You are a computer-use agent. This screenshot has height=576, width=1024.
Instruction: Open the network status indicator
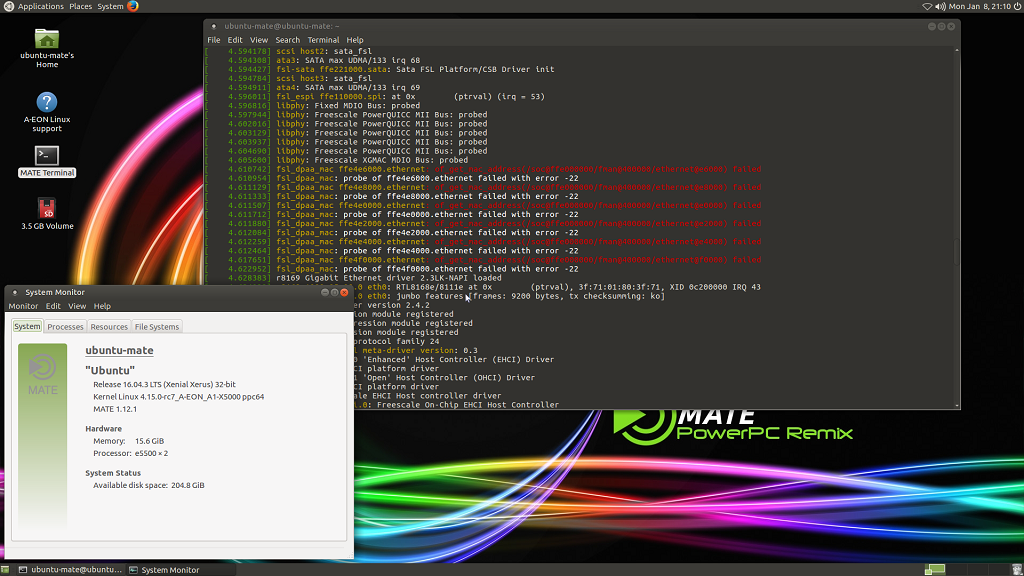(927, 7)
